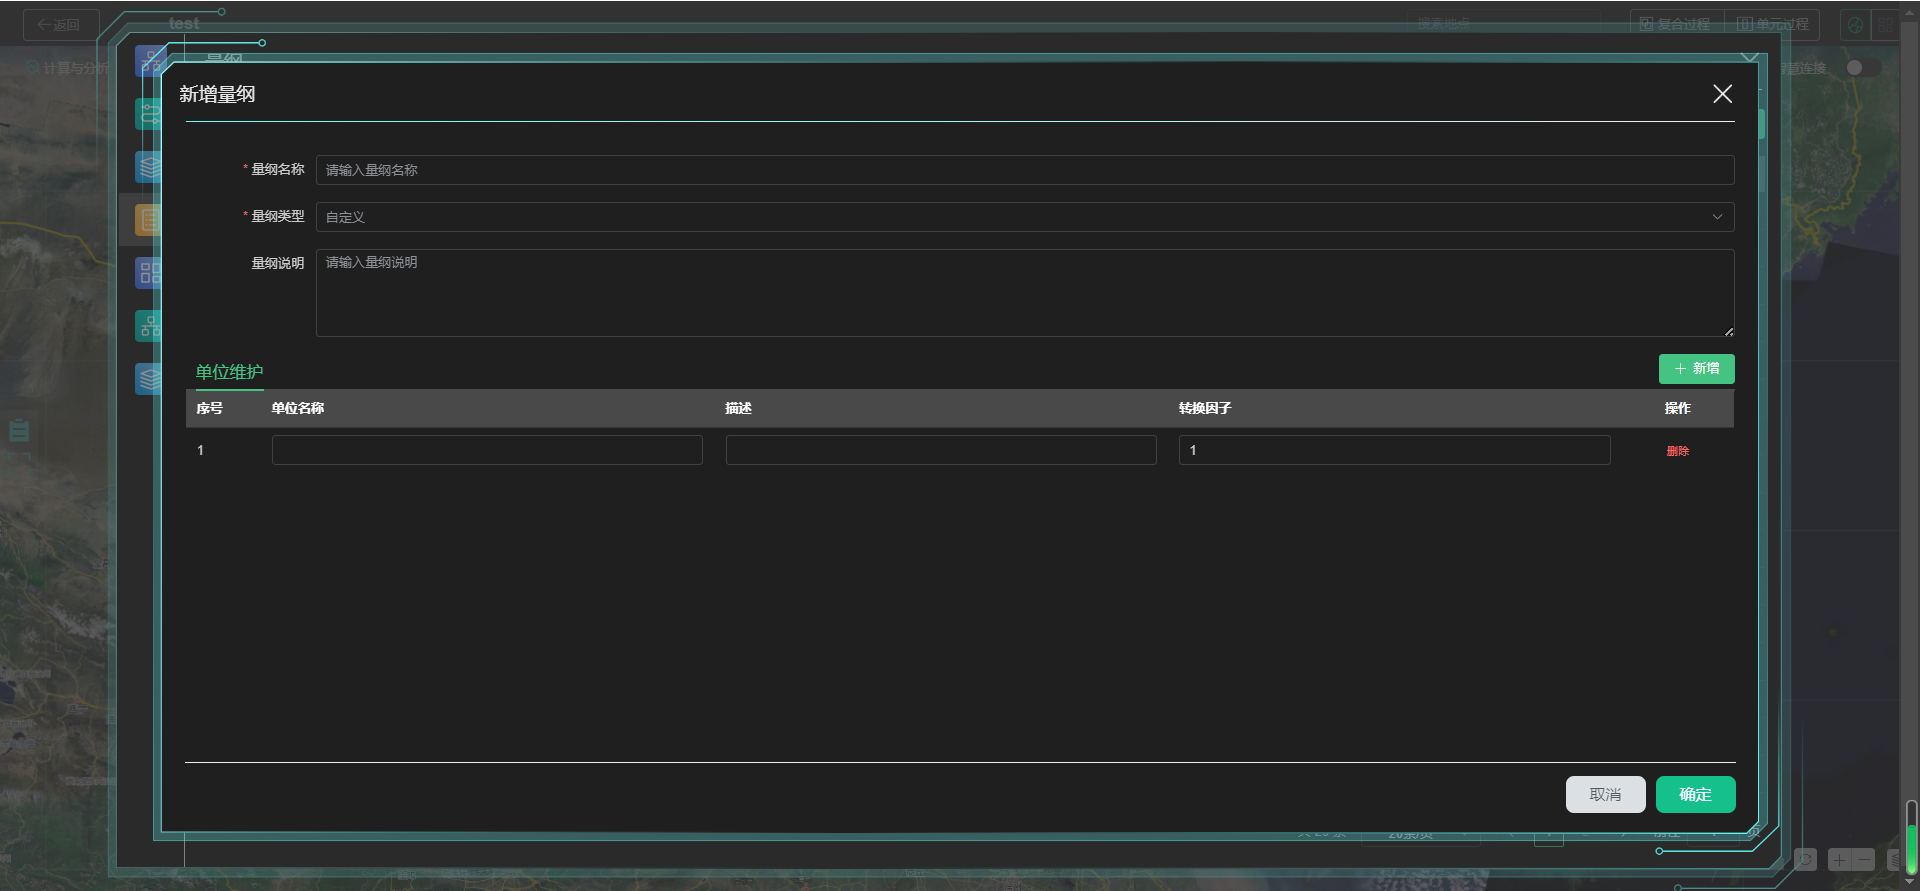
Task: Click the page scrollbar down arrow
Action: click(1910, 882)
